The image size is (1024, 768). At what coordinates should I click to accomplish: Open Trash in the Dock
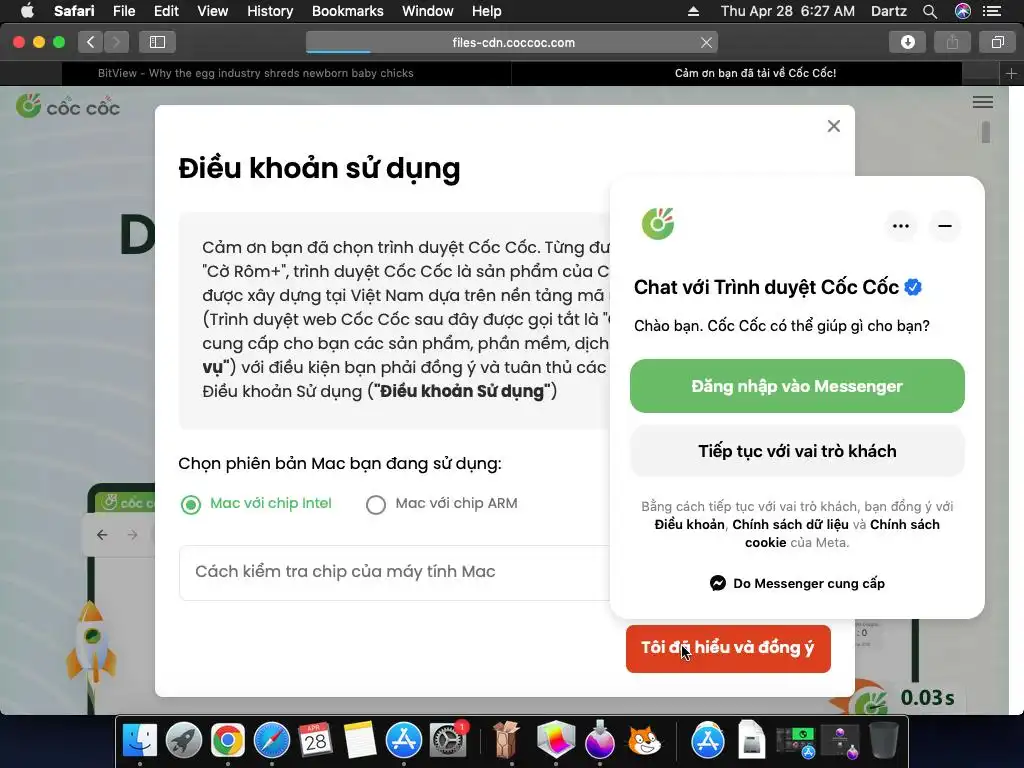click(884, 740)
